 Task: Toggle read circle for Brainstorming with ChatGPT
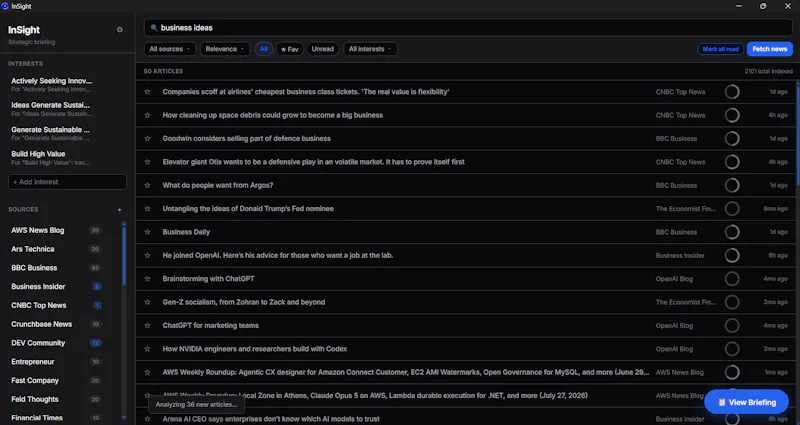point(732,279)
